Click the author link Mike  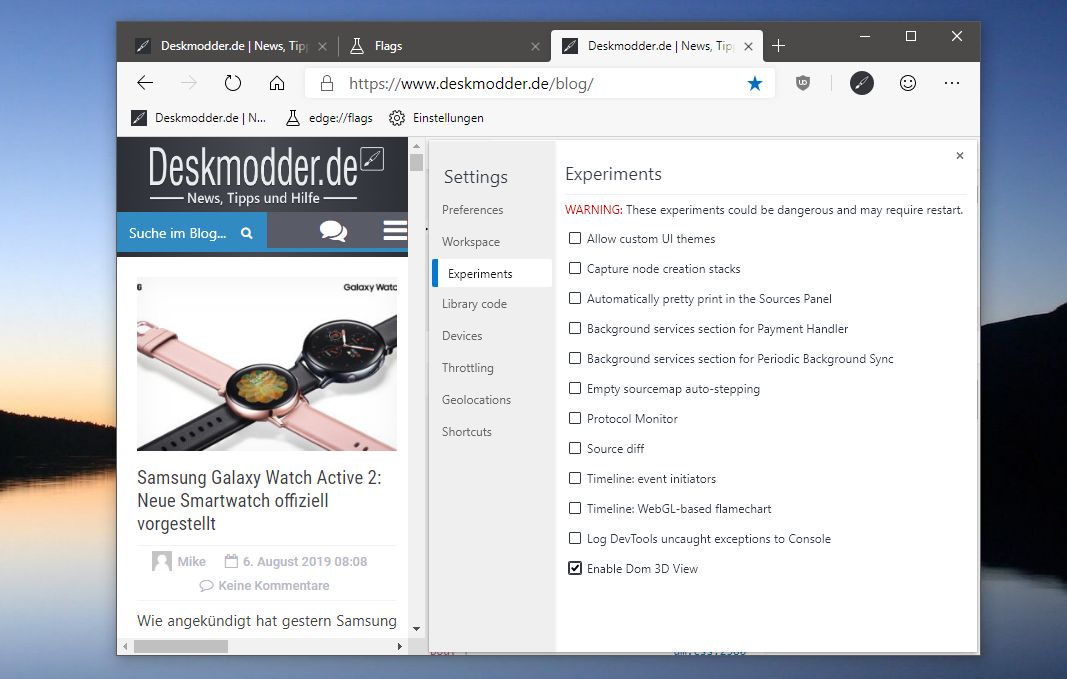coord(191,561)
